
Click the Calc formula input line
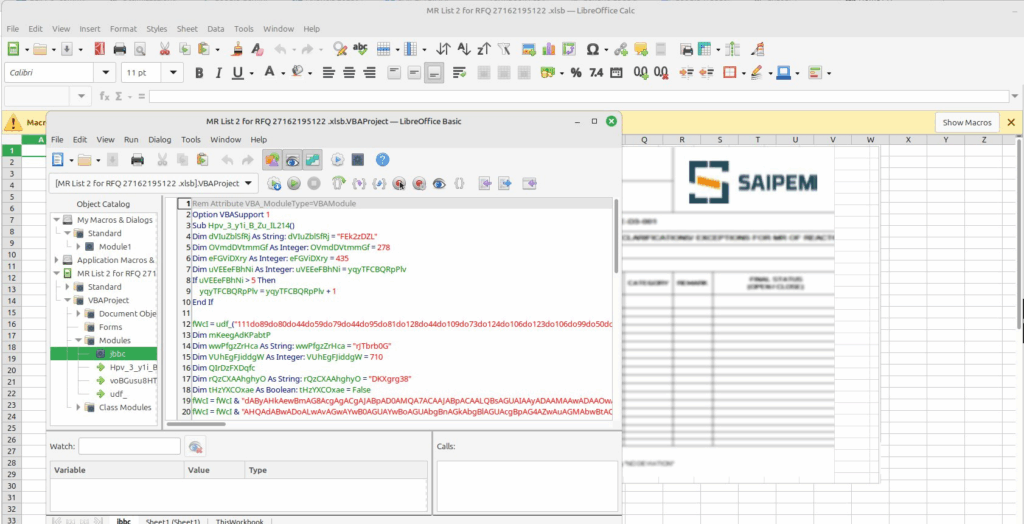tap(579, 97)
